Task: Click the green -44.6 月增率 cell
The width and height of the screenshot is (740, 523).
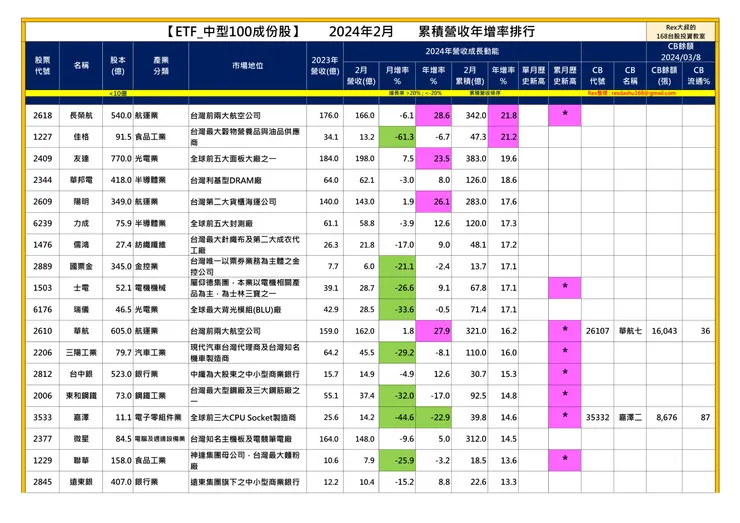Action: pyautogui.click(x=397, y=418)
